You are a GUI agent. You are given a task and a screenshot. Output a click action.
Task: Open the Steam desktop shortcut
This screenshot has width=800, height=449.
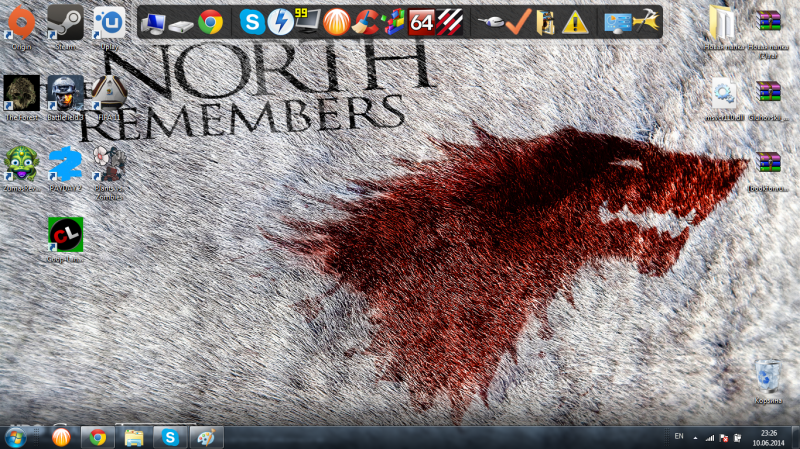point(65,28)
